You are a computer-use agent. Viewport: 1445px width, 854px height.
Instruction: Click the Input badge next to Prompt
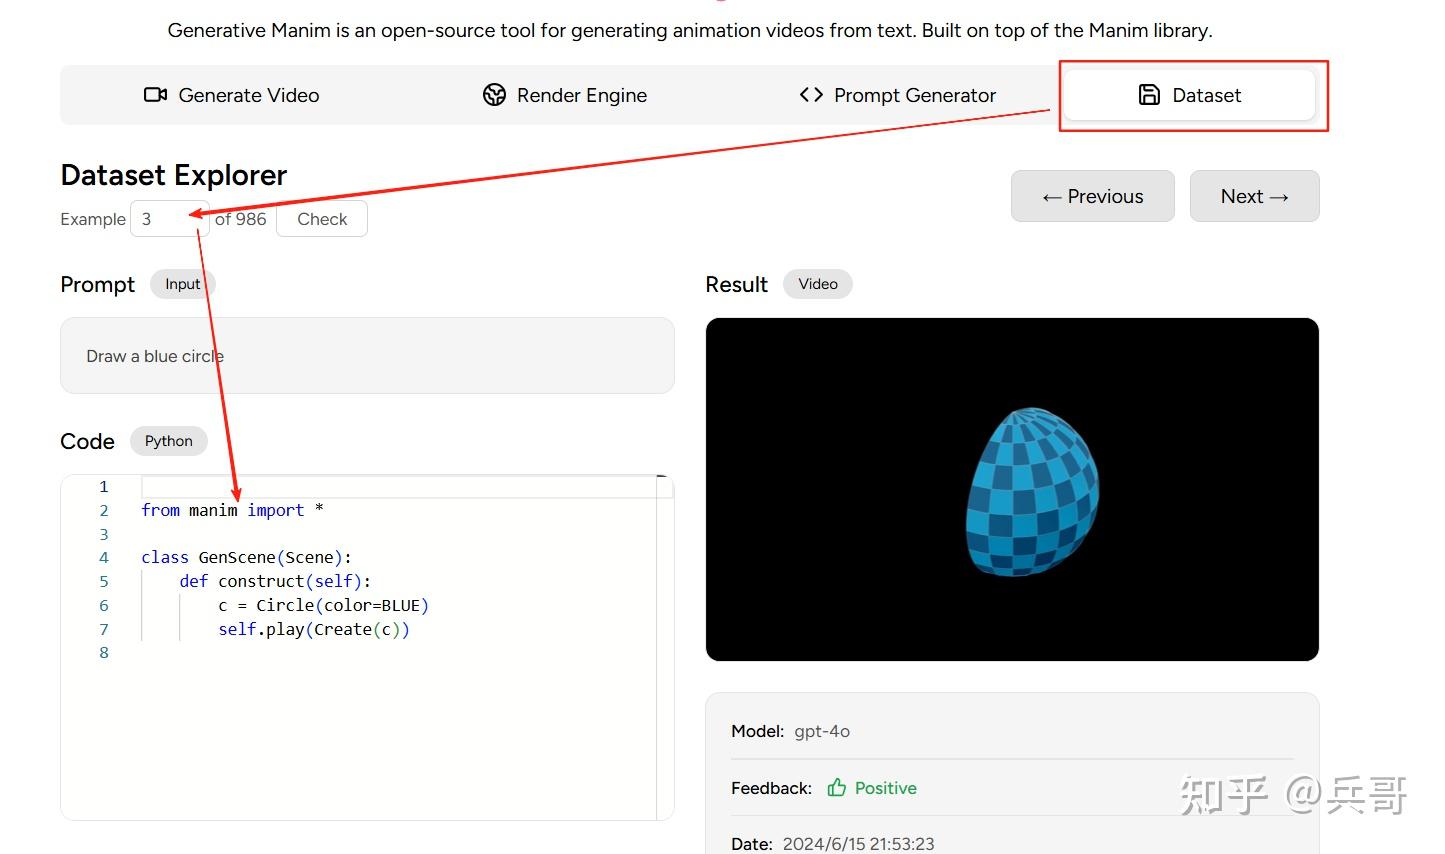tap(183, 284)
